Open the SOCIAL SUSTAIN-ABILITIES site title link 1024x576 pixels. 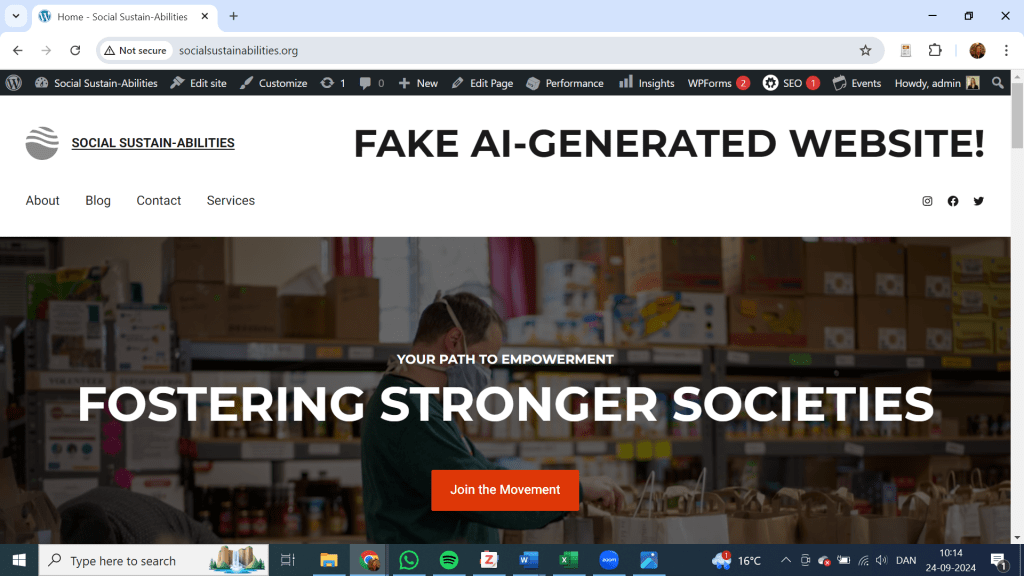153,143
